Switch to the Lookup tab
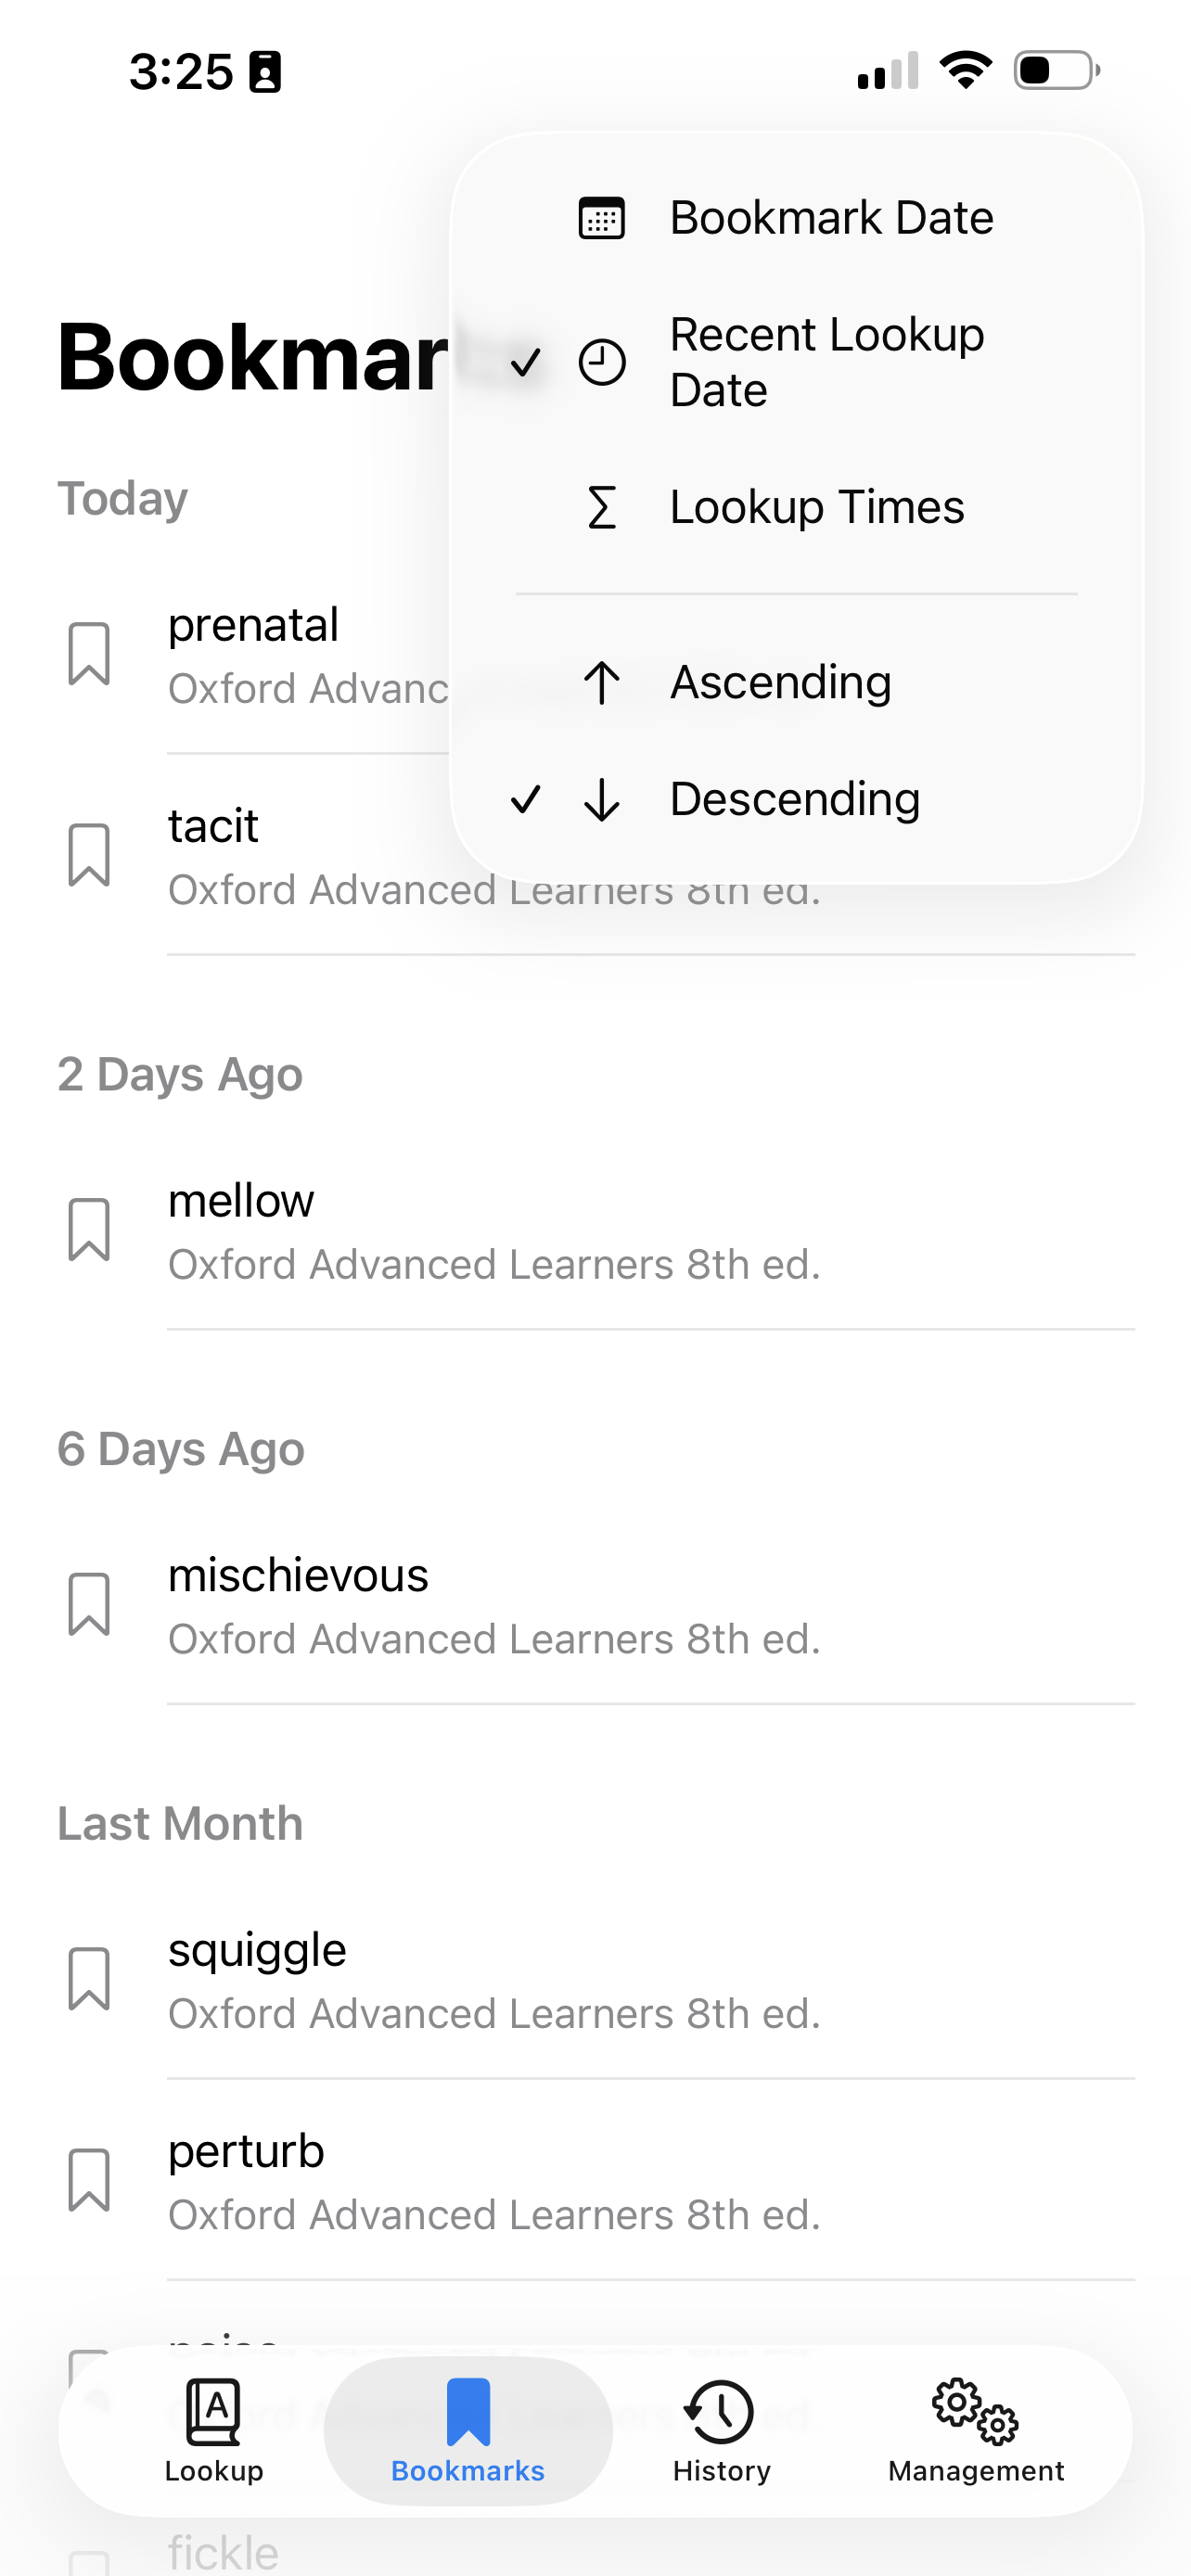This screenshot has height=2576, width=1191. (214, 2431)
